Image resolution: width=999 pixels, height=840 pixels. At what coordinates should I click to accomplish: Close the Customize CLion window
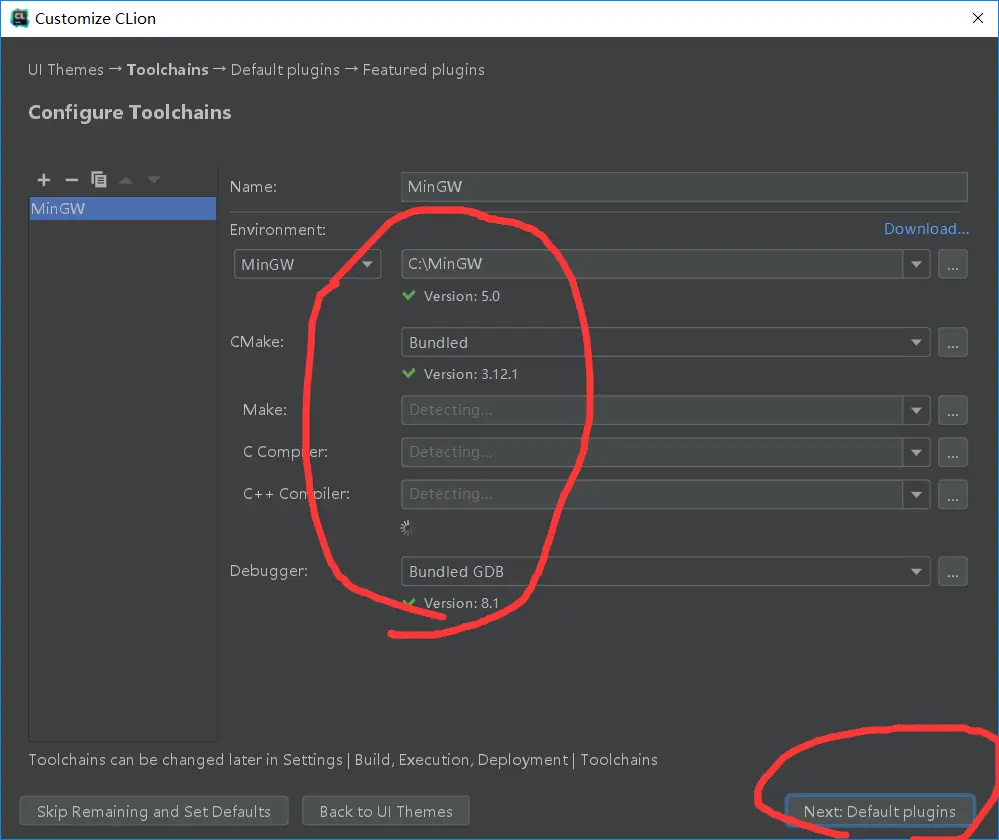(x=977, y=18)
